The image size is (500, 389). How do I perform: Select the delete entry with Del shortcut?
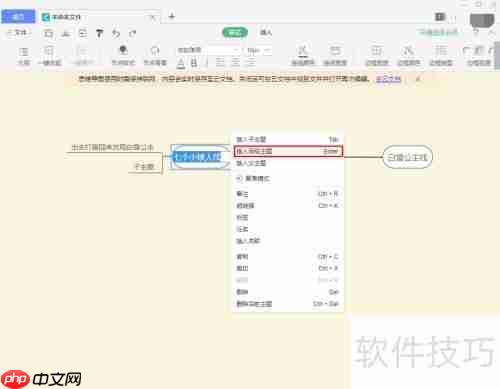pos(288,292)
